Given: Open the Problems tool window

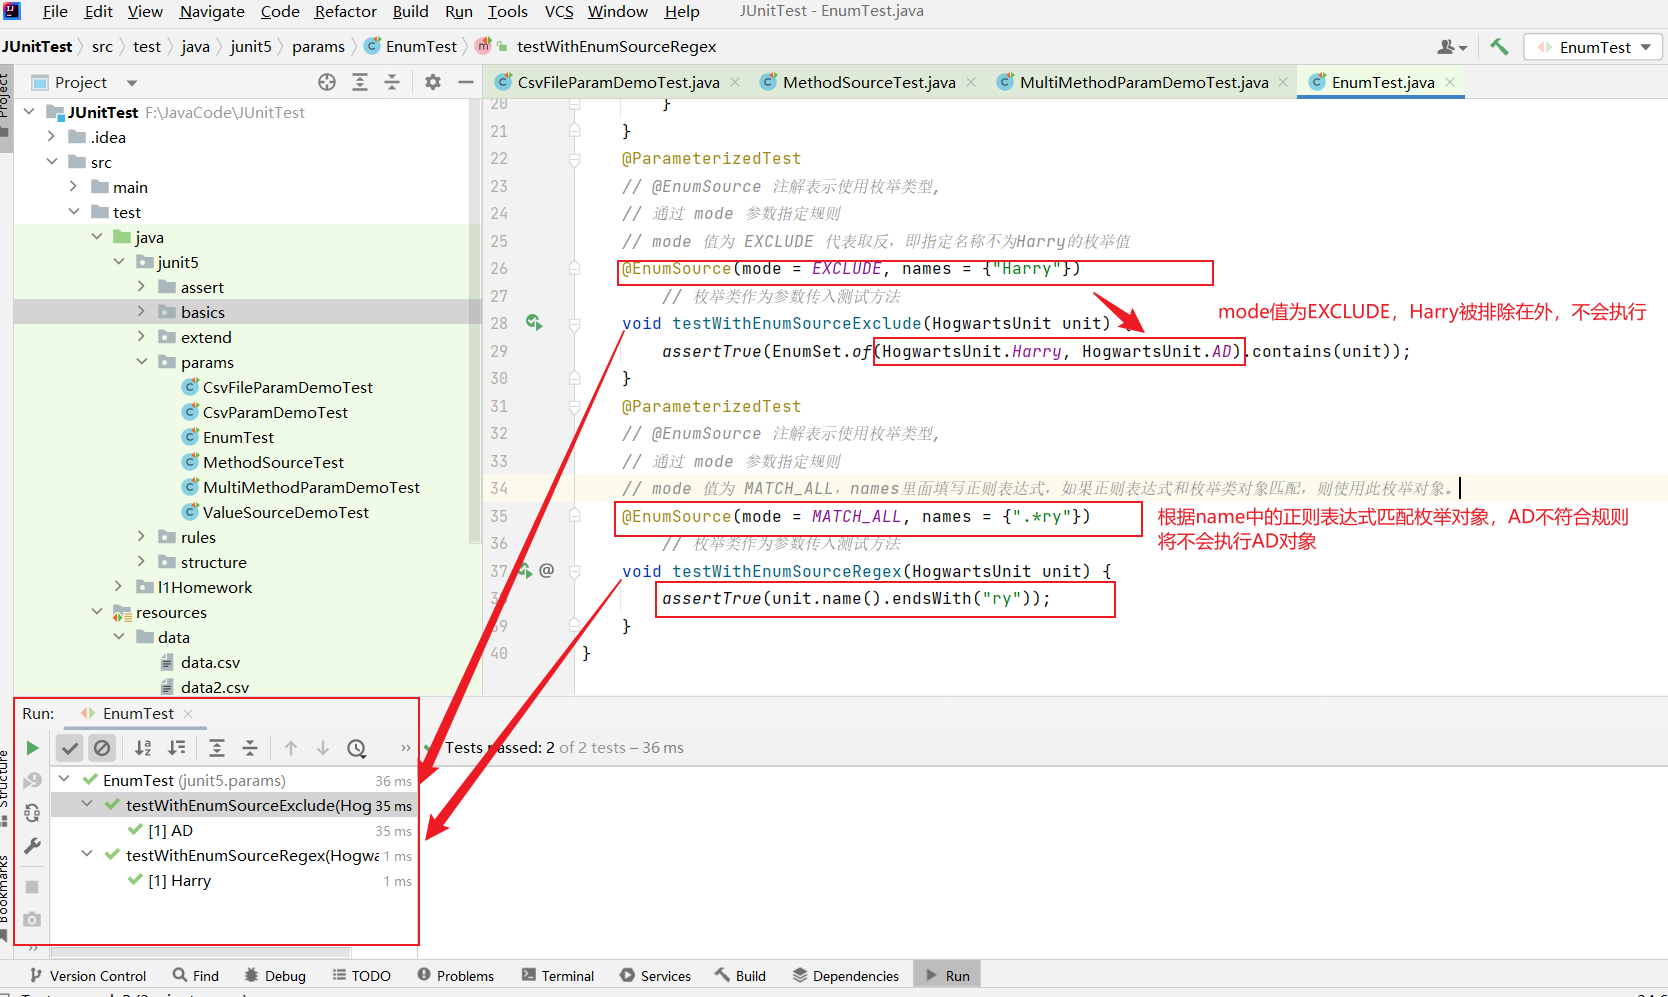Looking at the screenshot, I should click(x=456, y=976).
